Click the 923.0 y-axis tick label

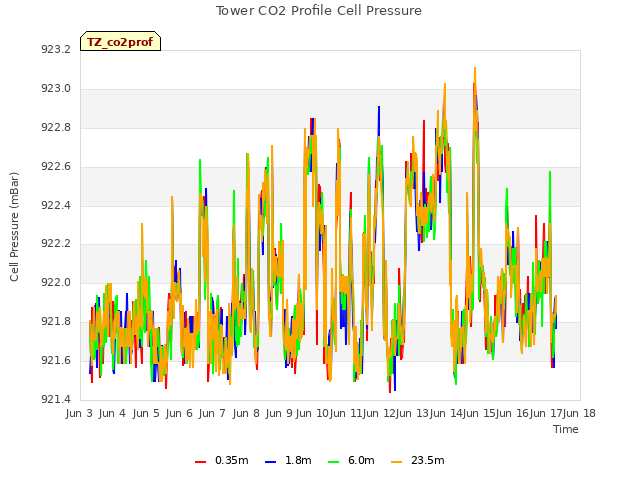[x=56, y=89]
